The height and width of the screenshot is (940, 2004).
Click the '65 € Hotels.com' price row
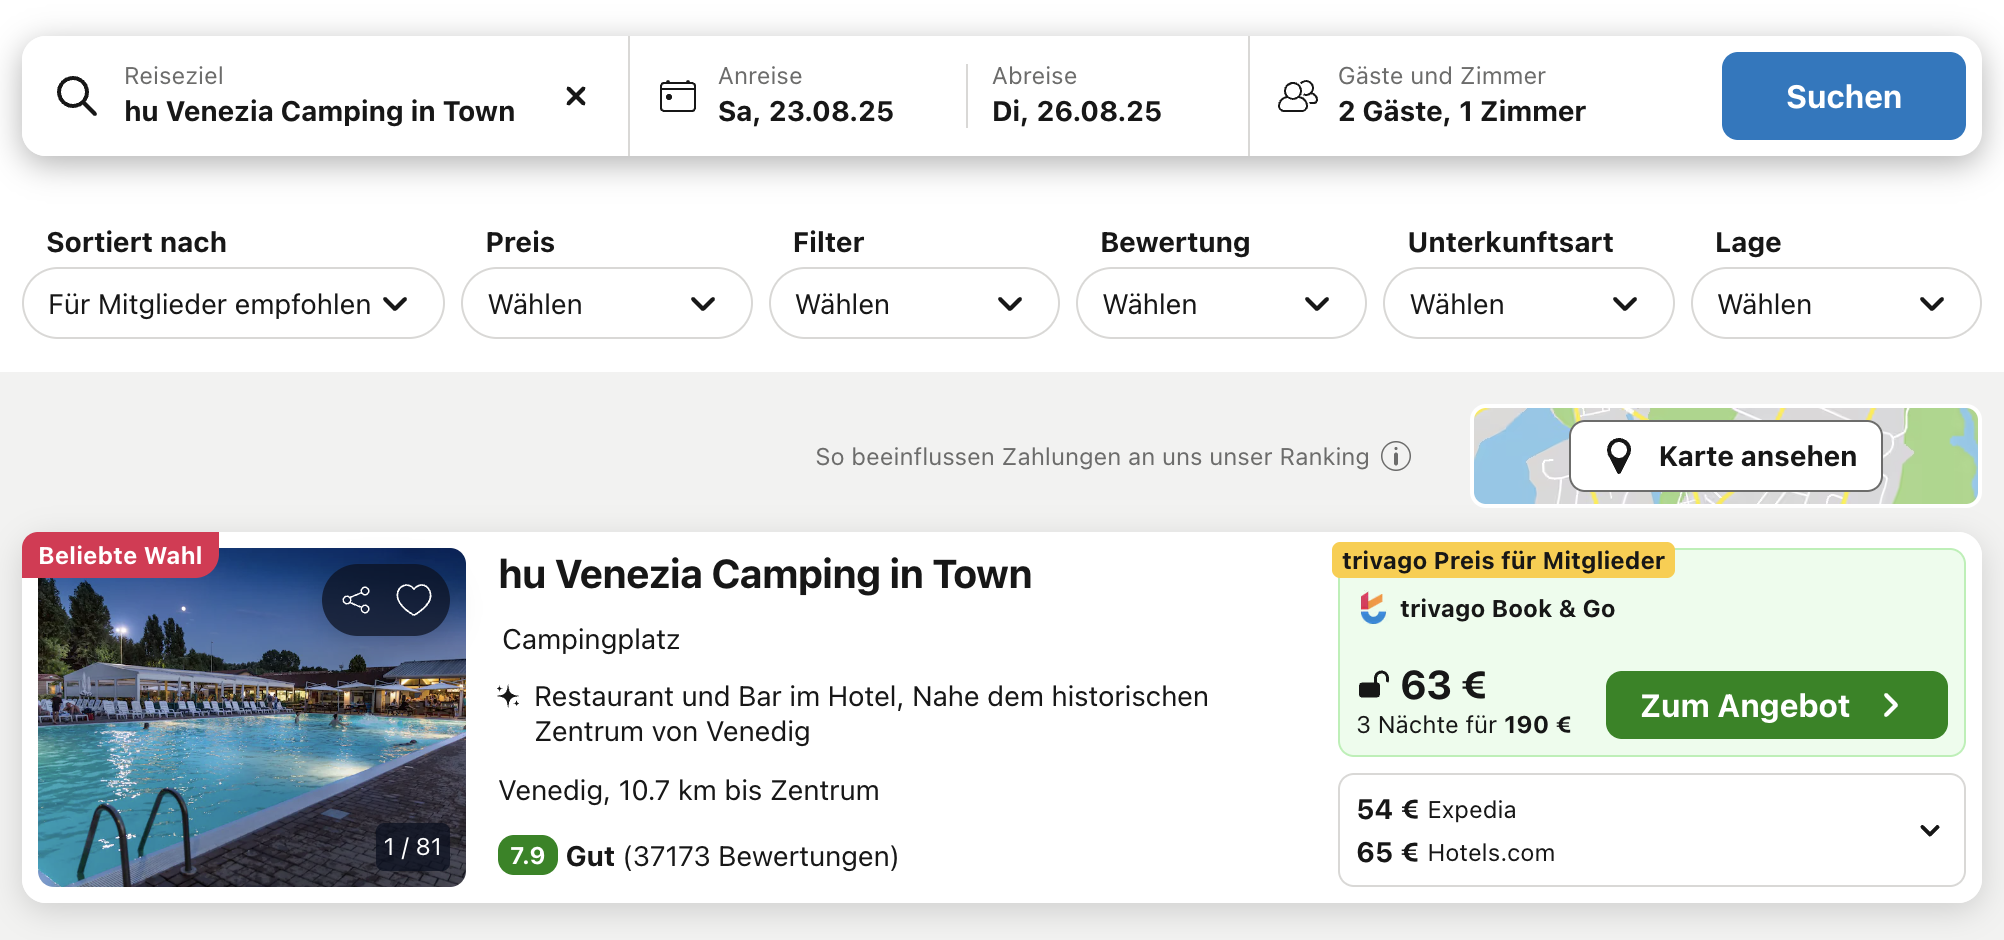pyautogui.click(x=1455, y=852)
